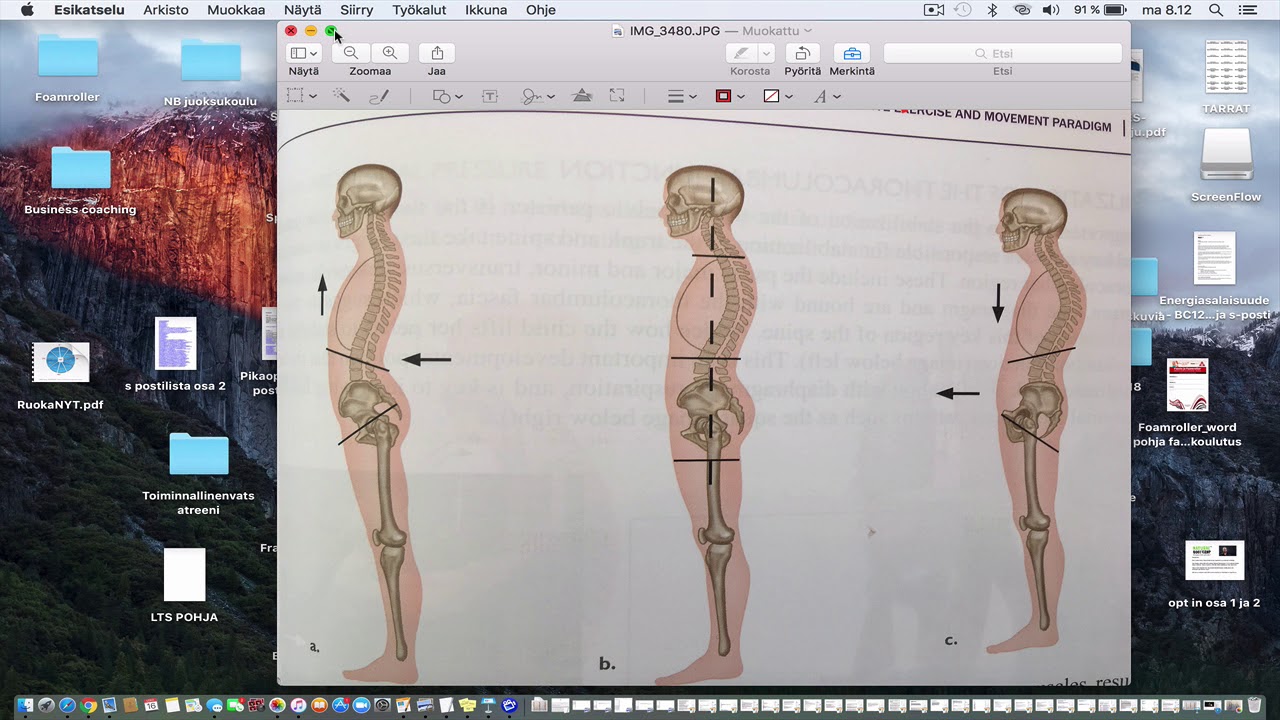Open the line thickness style dropdown
Screen dimensions: 1280x720
coord(681,96)
